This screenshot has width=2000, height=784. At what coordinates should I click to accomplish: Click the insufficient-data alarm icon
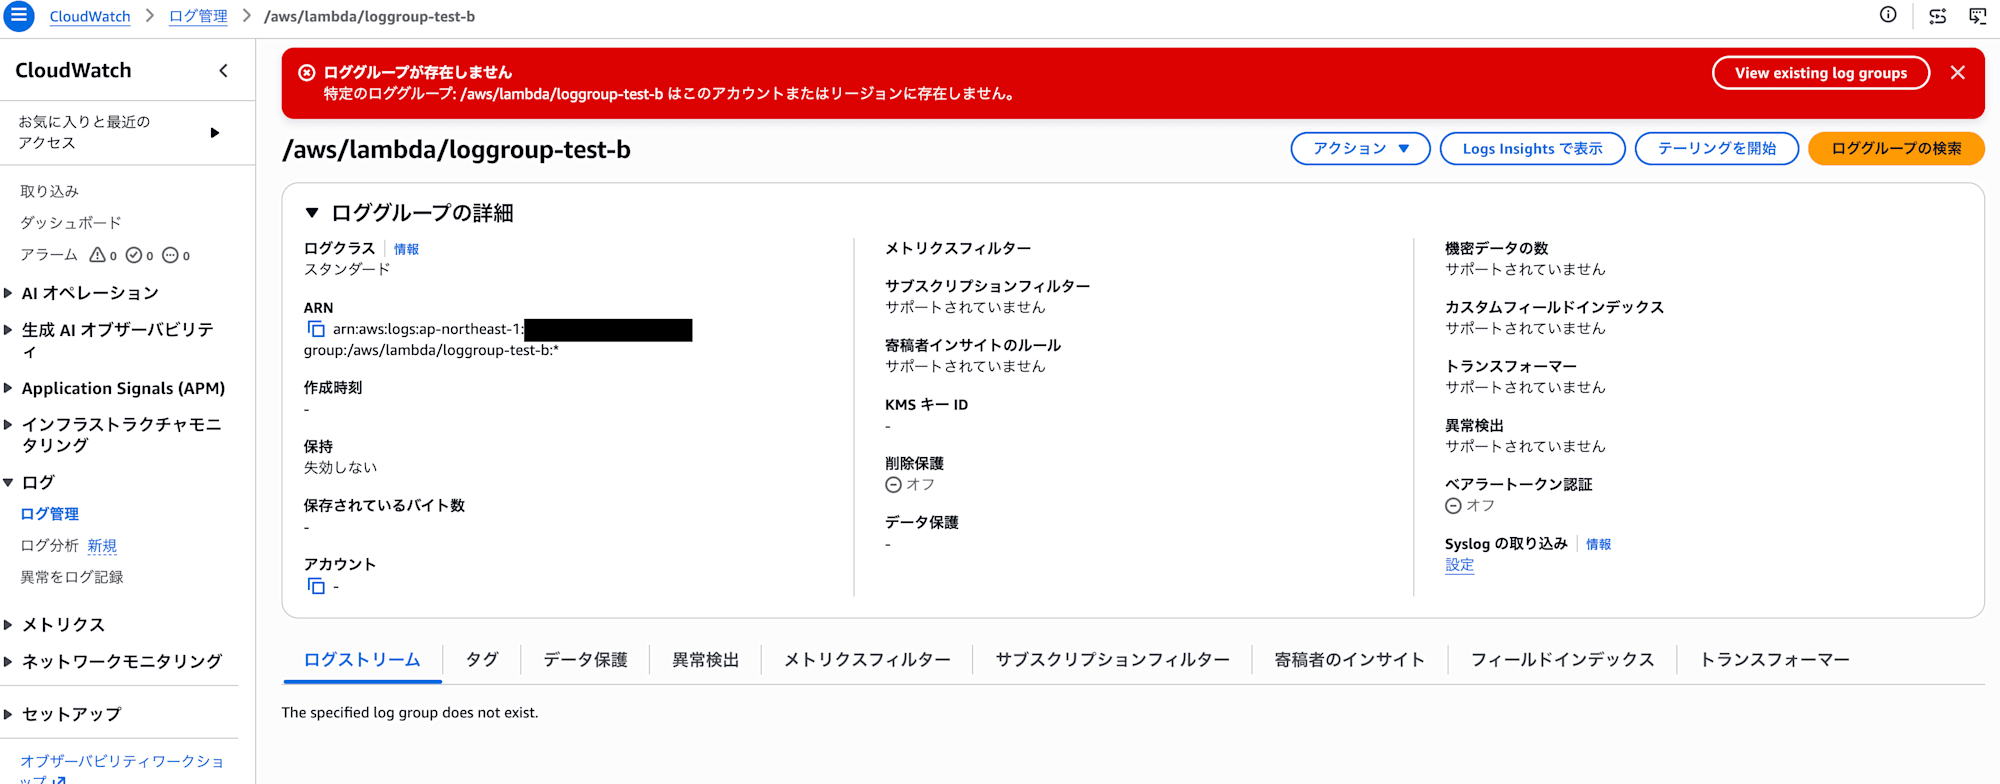[x=170, y=255]
